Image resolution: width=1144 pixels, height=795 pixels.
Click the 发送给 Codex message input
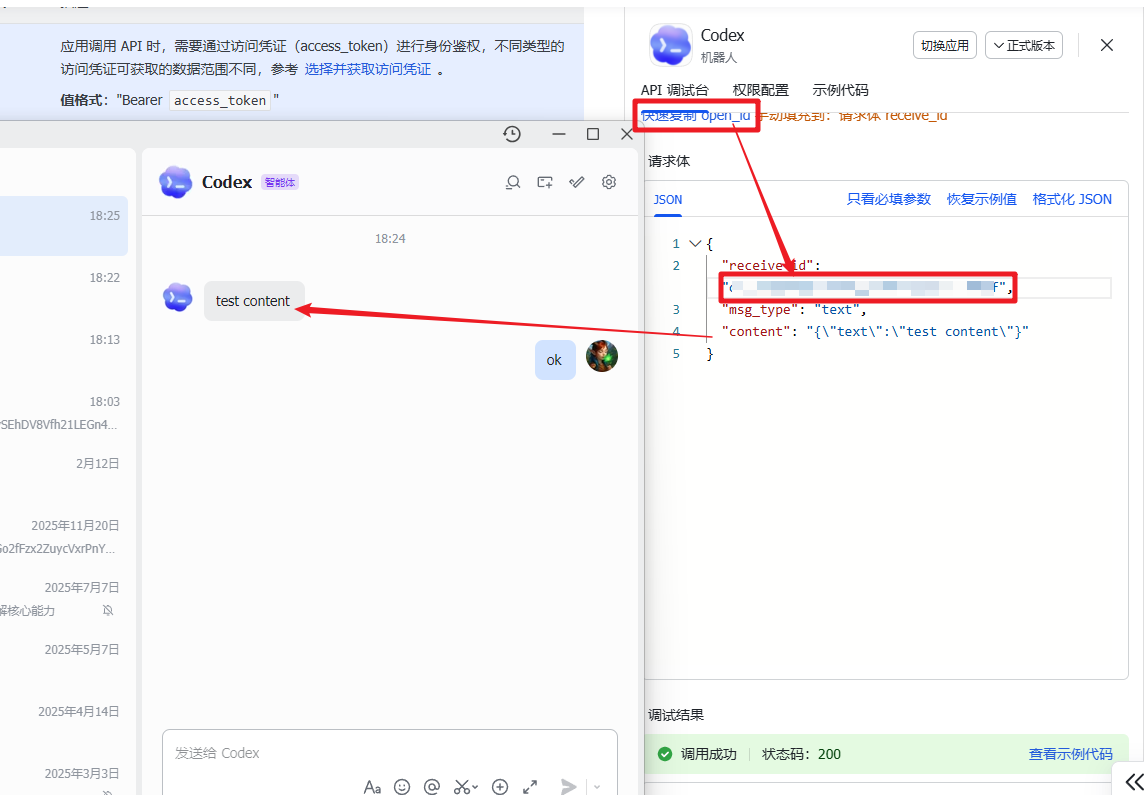pyautogui.click(x=390, y=753)
